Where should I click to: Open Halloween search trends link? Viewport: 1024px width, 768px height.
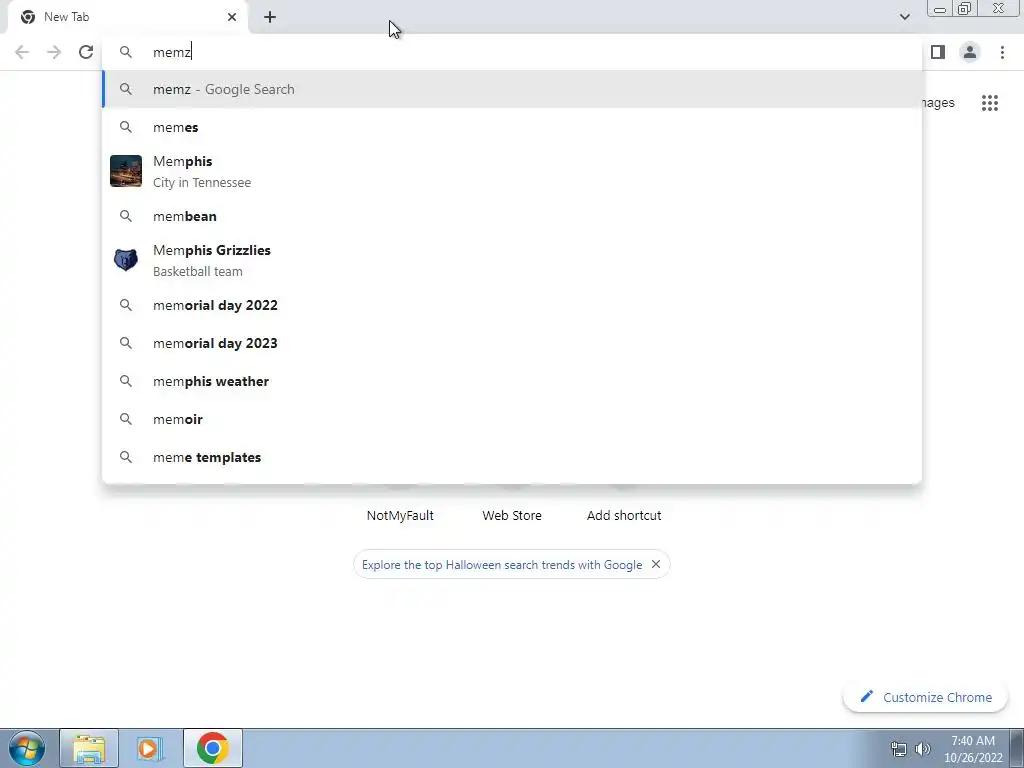(502, 565)
